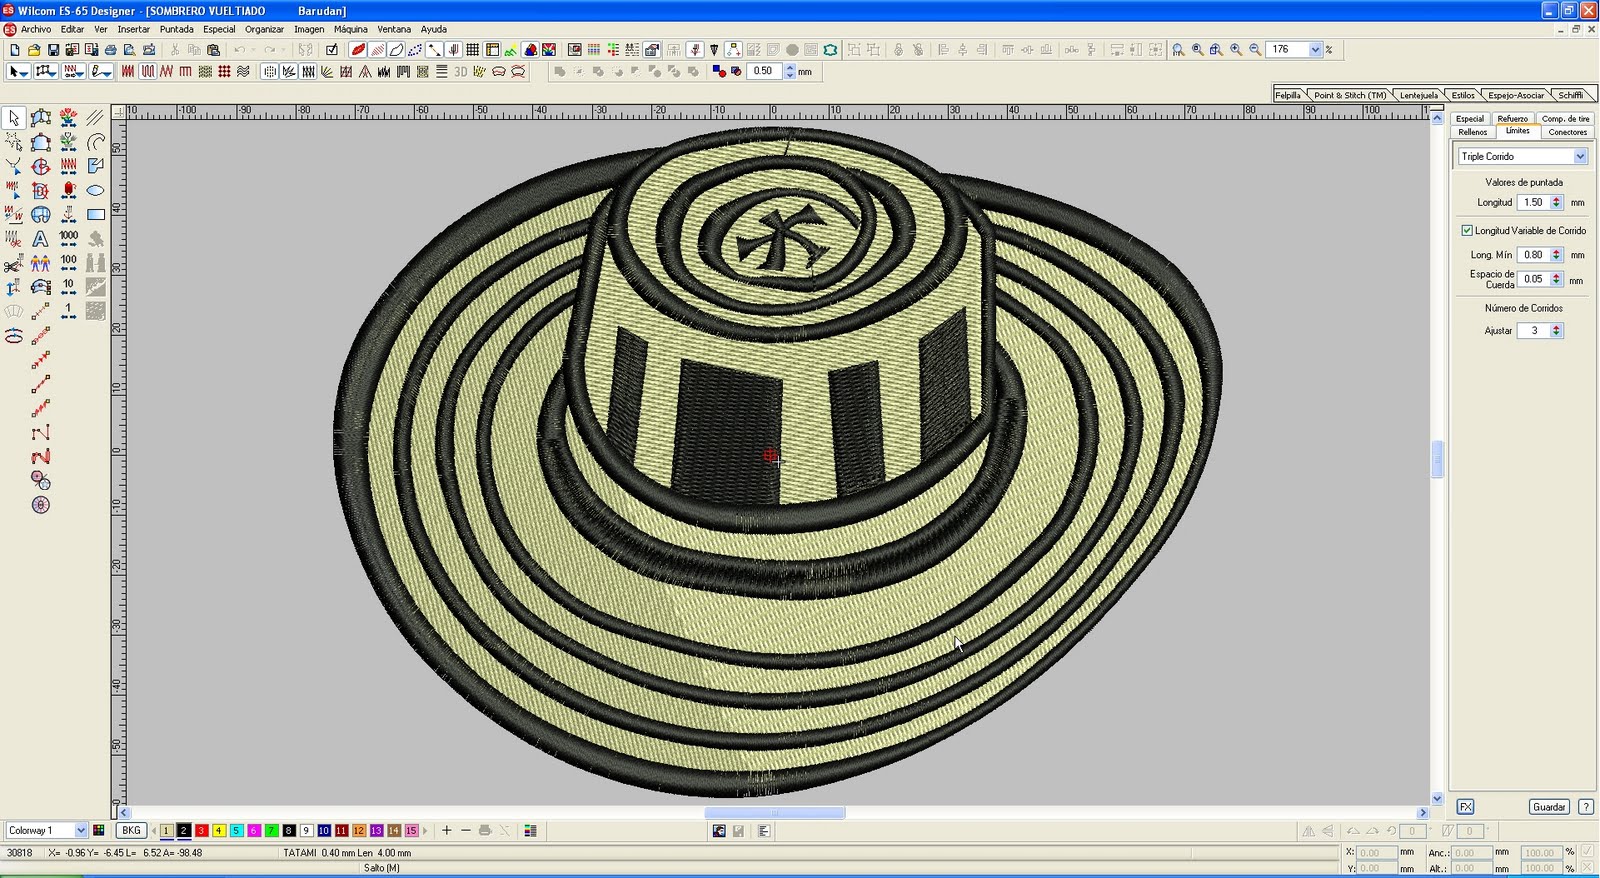Screen dimensions: 1600x878
Task: Open the Ayuda menu
Action: 434,29
